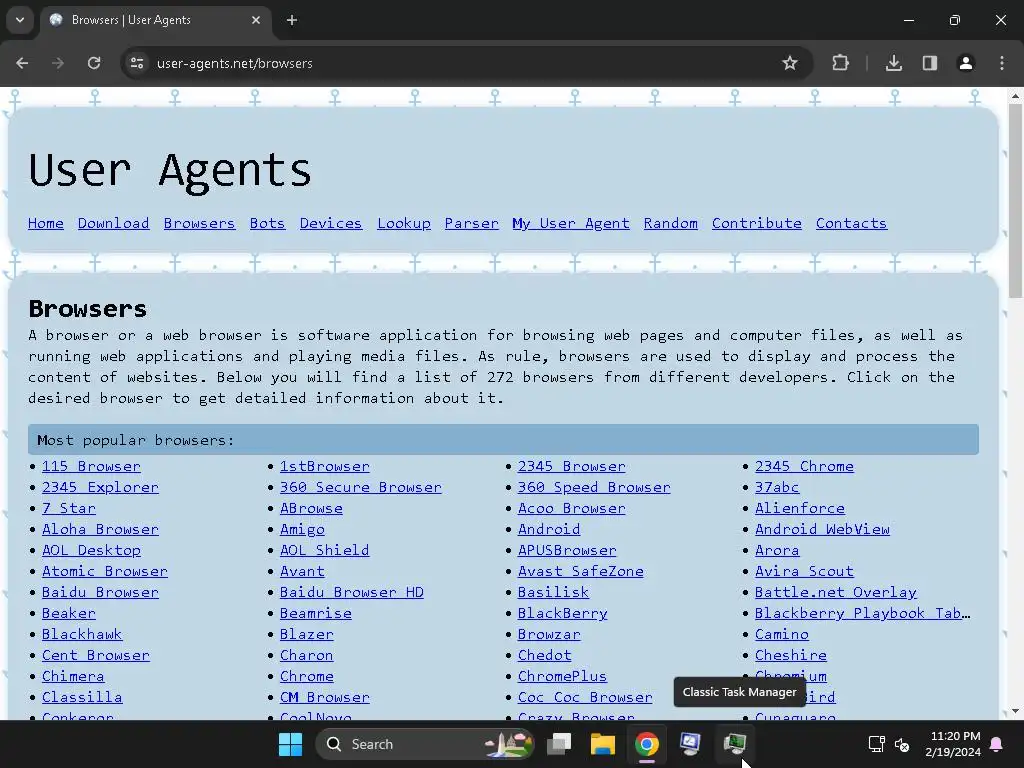Open the Cent Browser link
The width and height of the screenshot is (1024, 768).
pyautogui.click(x=96, y=655)
